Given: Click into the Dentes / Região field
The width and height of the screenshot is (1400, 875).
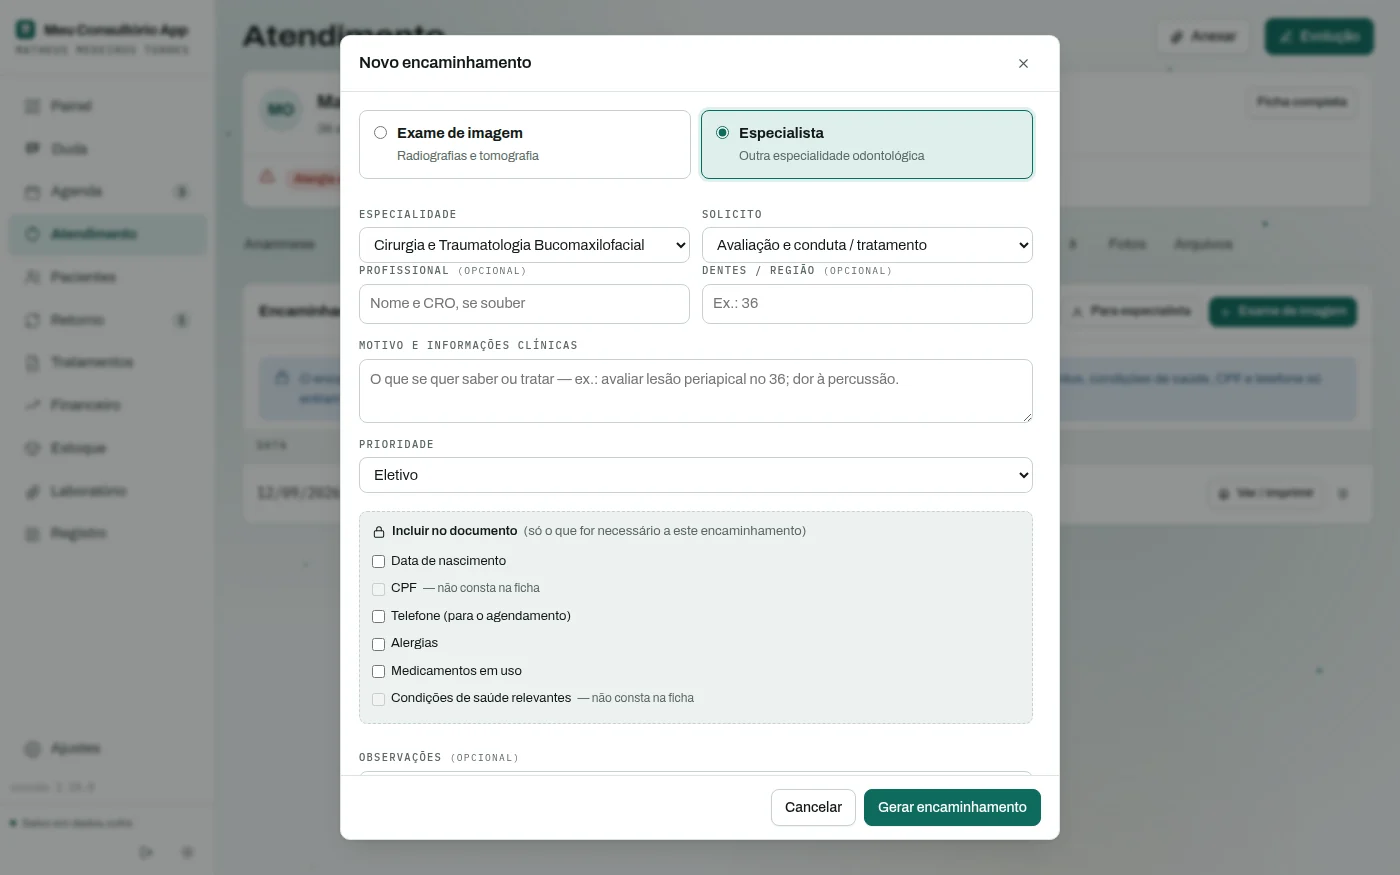Looking at the screenshot, I should point(867,304).
